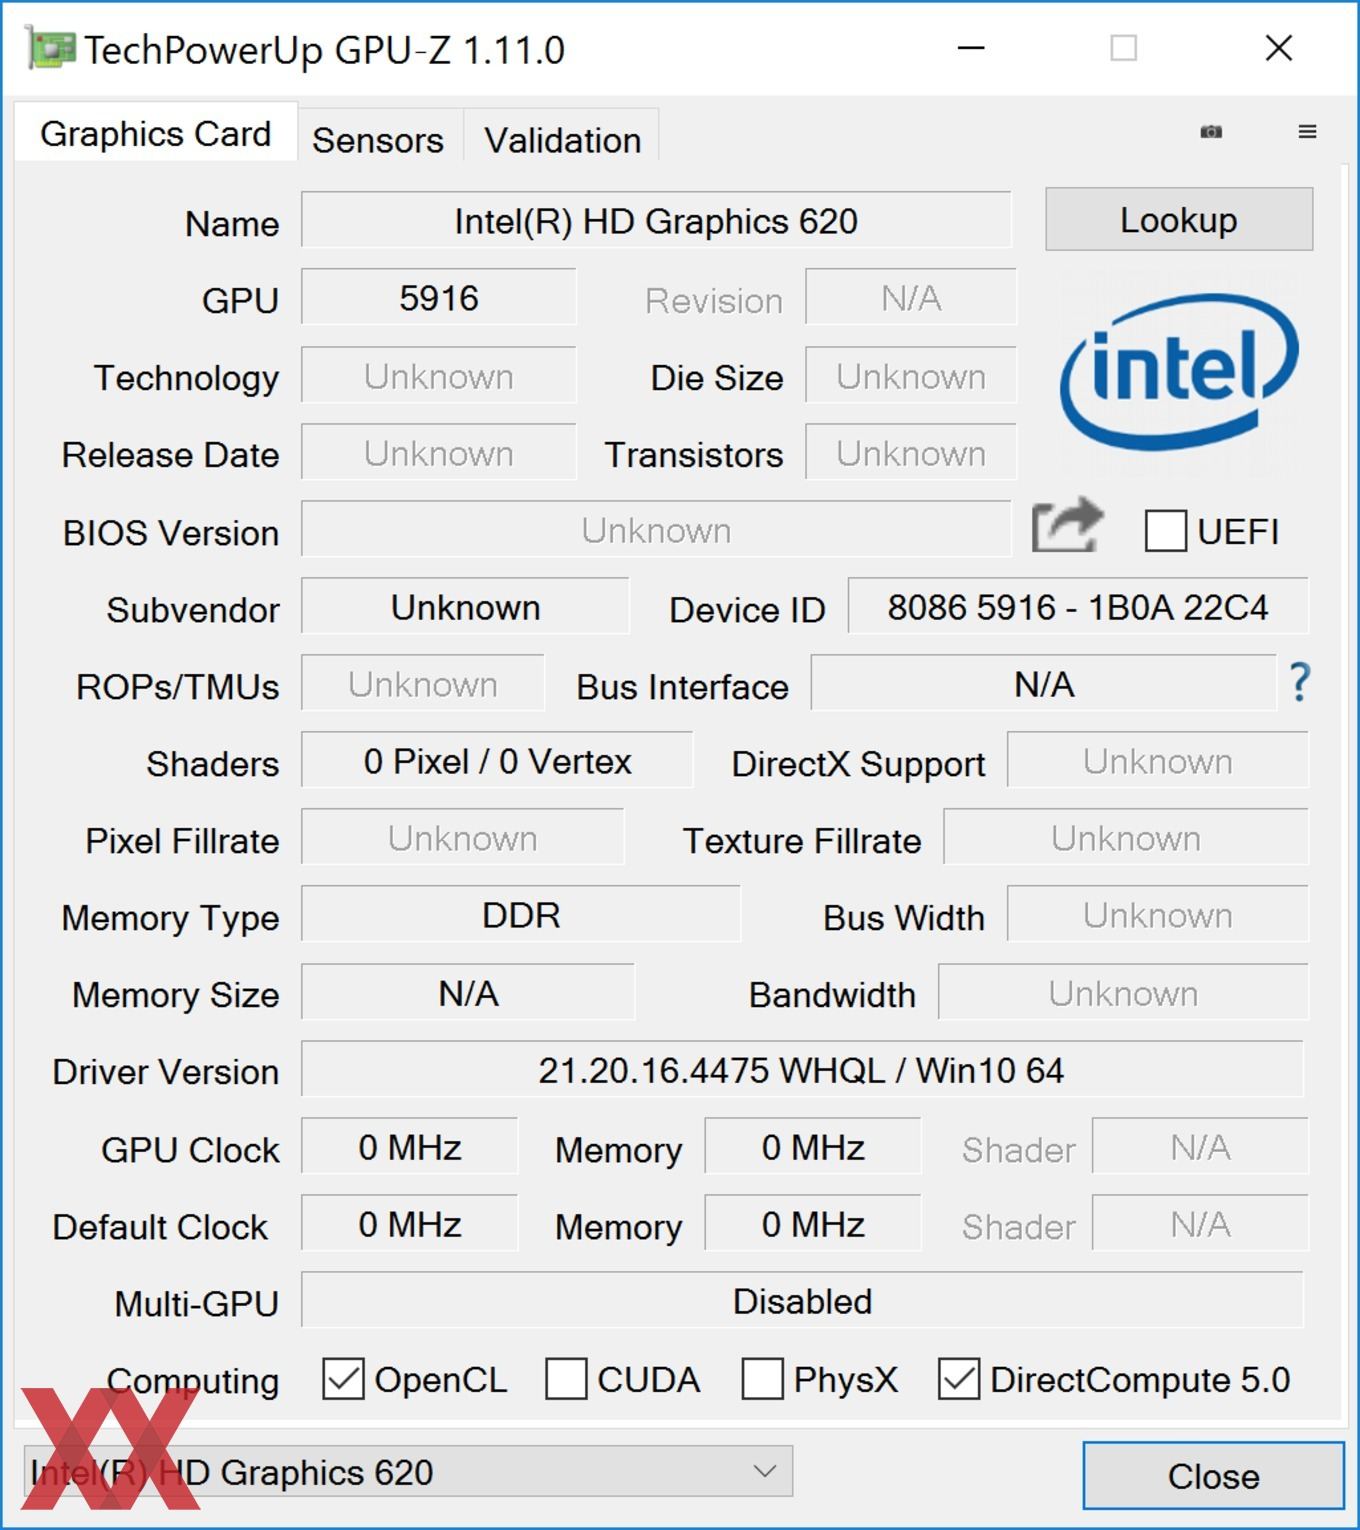Screen dimensions: 1360x1530
Task: Click the Die Size Unknown field
Action: (911, 376)
